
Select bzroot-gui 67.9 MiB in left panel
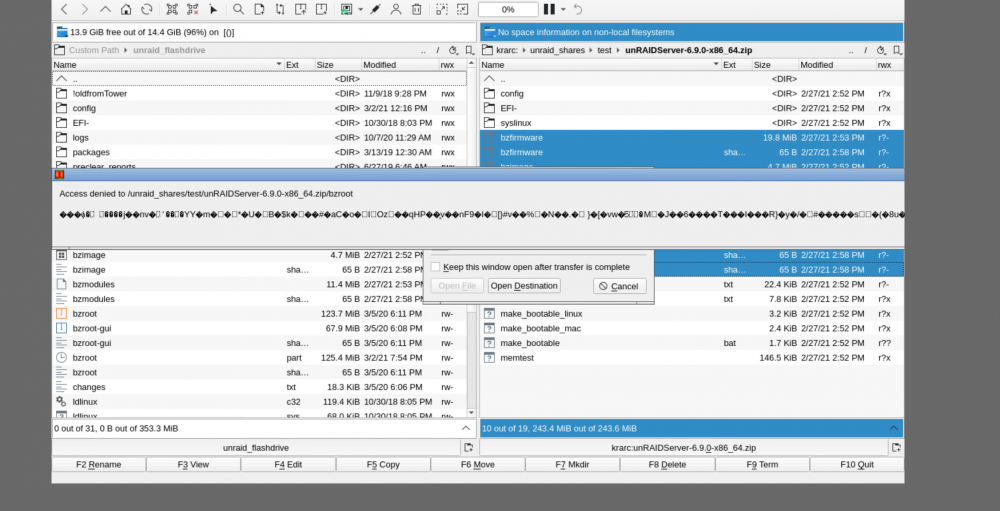(x=260, y=328)
